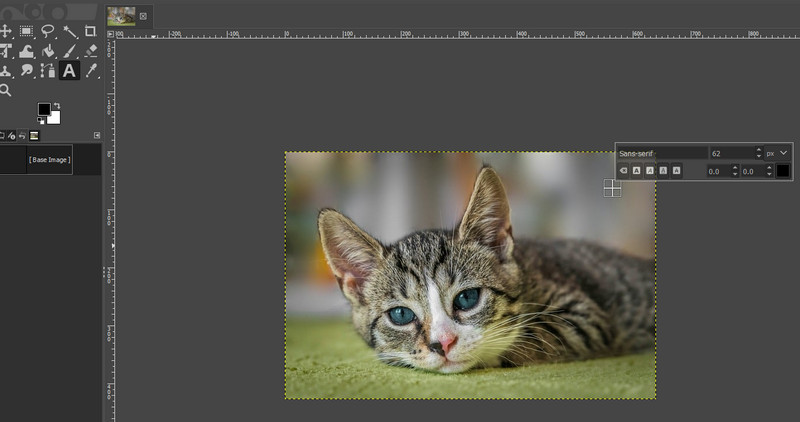Image resolution: width=800 pixels, height=422 pixels.
Task: Select the kitten image thumbnail tab
Action: click(121, 16)
